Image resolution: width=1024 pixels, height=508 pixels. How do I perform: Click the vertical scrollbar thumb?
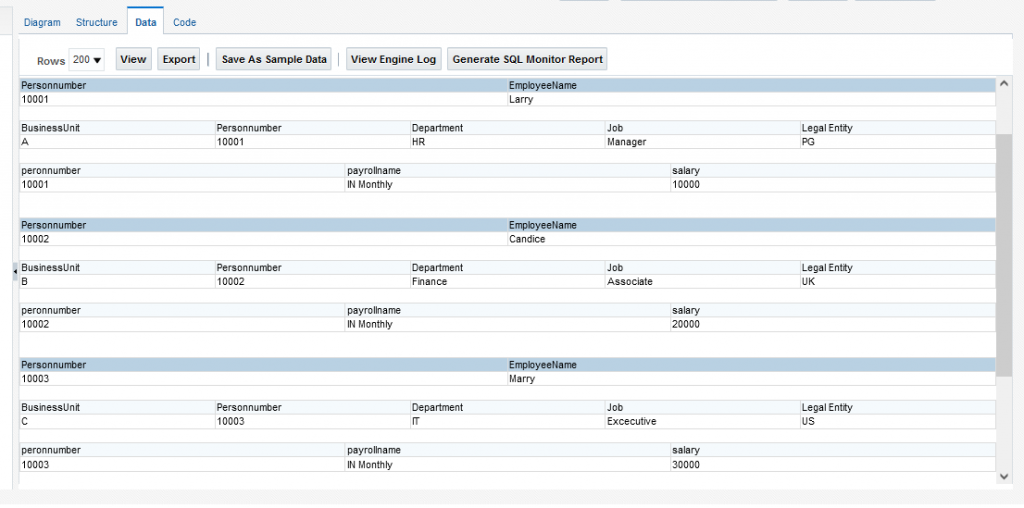pos(1004,255)
